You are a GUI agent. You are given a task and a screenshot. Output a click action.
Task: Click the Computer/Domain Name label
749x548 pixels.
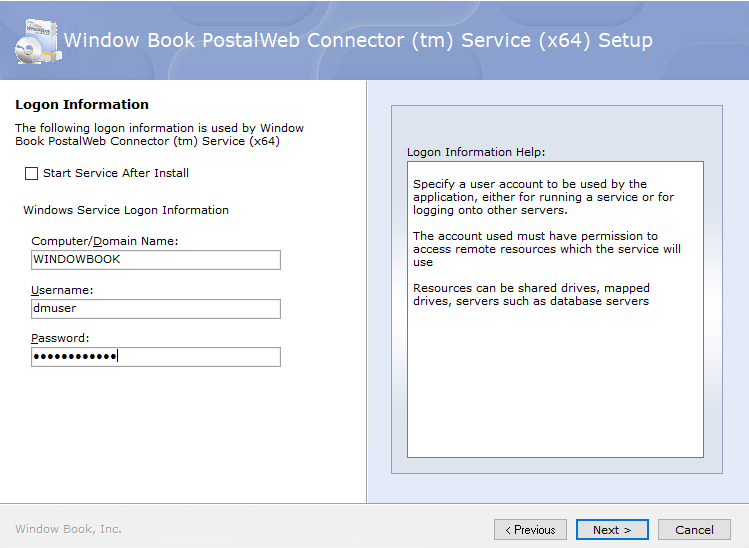(x=105, y=241)
